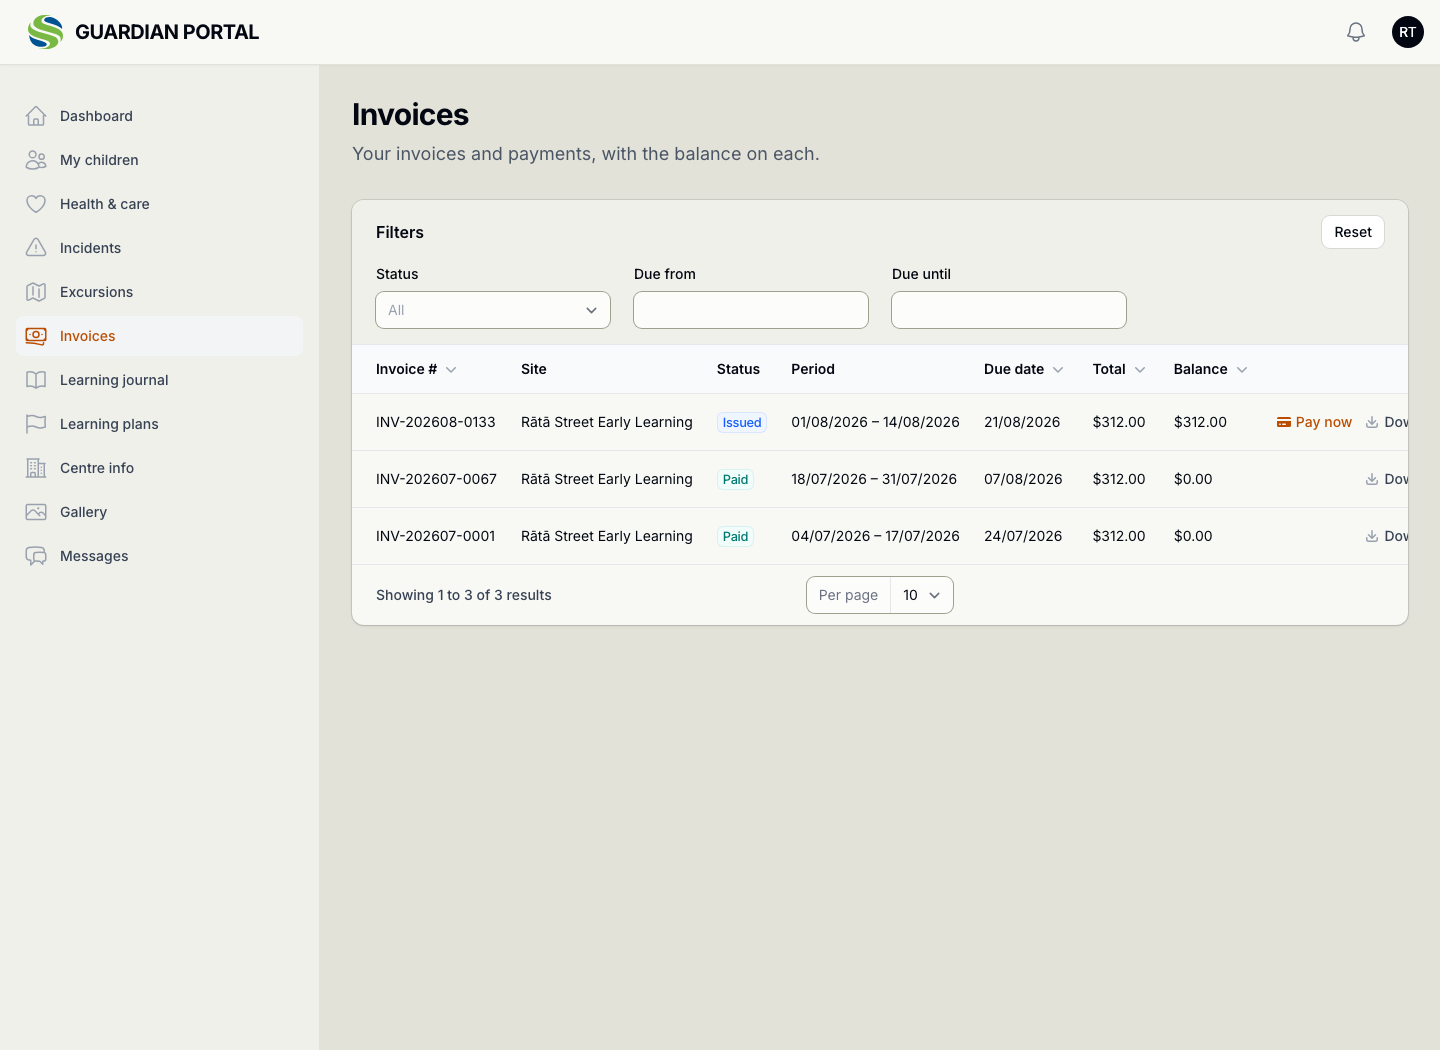This screenshot has width=1440, height=1050.
Task: Click the Period column header
Action: (813, 369)
